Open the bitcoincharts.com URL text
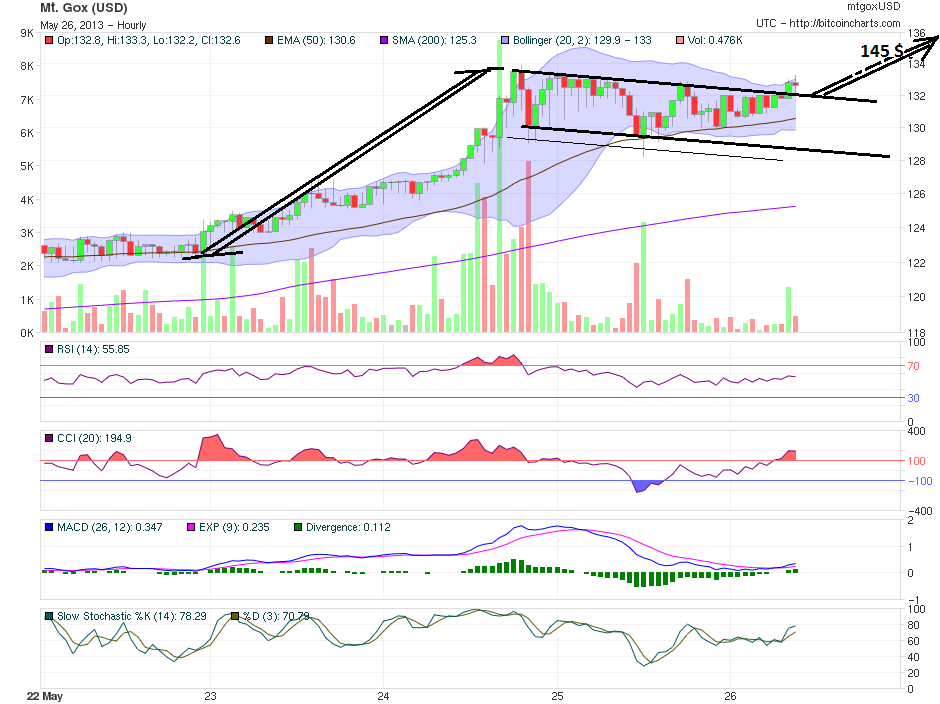940x704 pixels. tap(845, 23)
